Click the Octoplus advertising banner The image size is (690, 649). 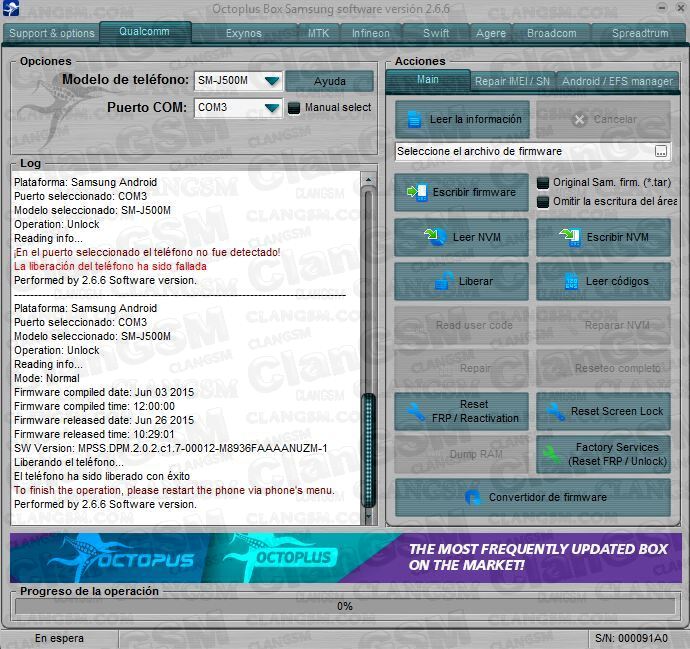[345, 557]
